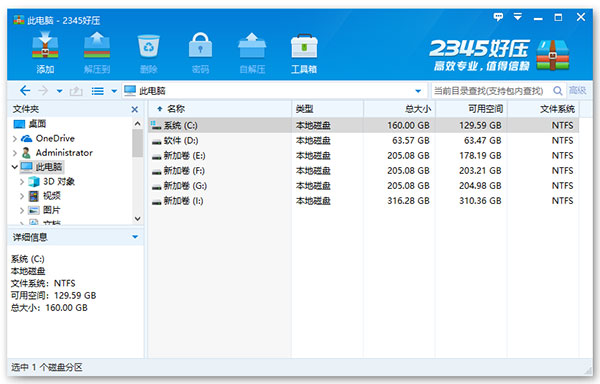600x384 pixels.
Task: Click the folder tree scroll up arrow
Action: coord(137,124)
